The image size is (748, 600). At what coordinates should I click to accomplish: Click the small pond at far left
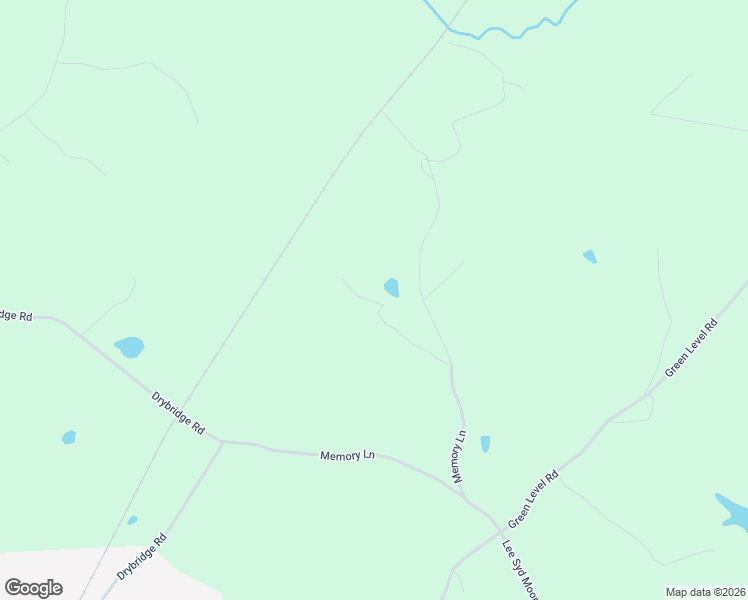[69, 437]
